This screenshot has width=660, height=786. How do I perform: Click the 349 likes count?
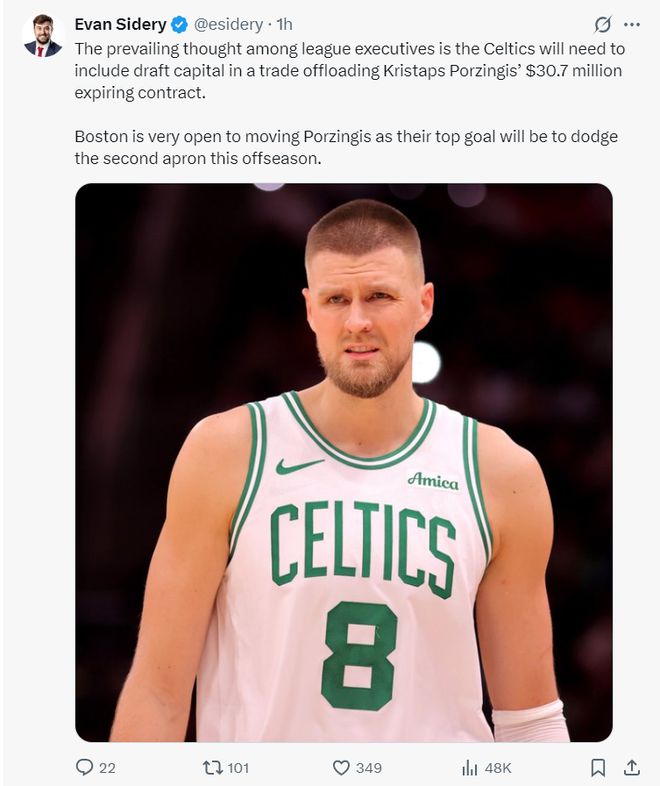click(369, 768)
